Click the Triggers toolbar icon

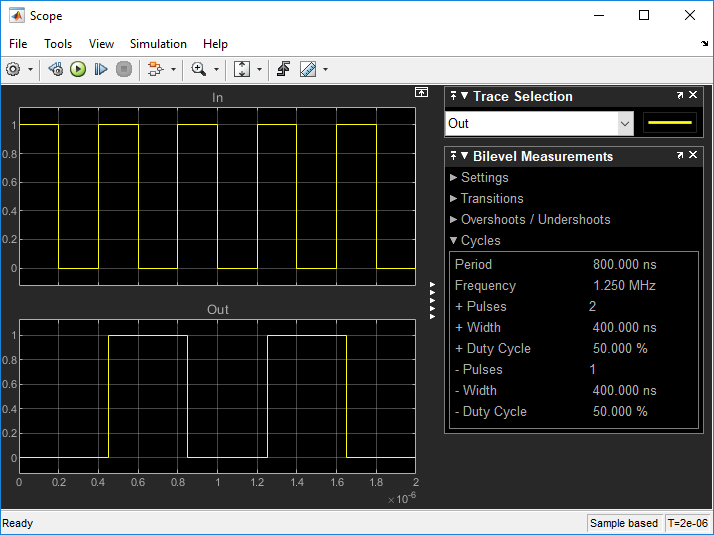[x=284, y=69]
